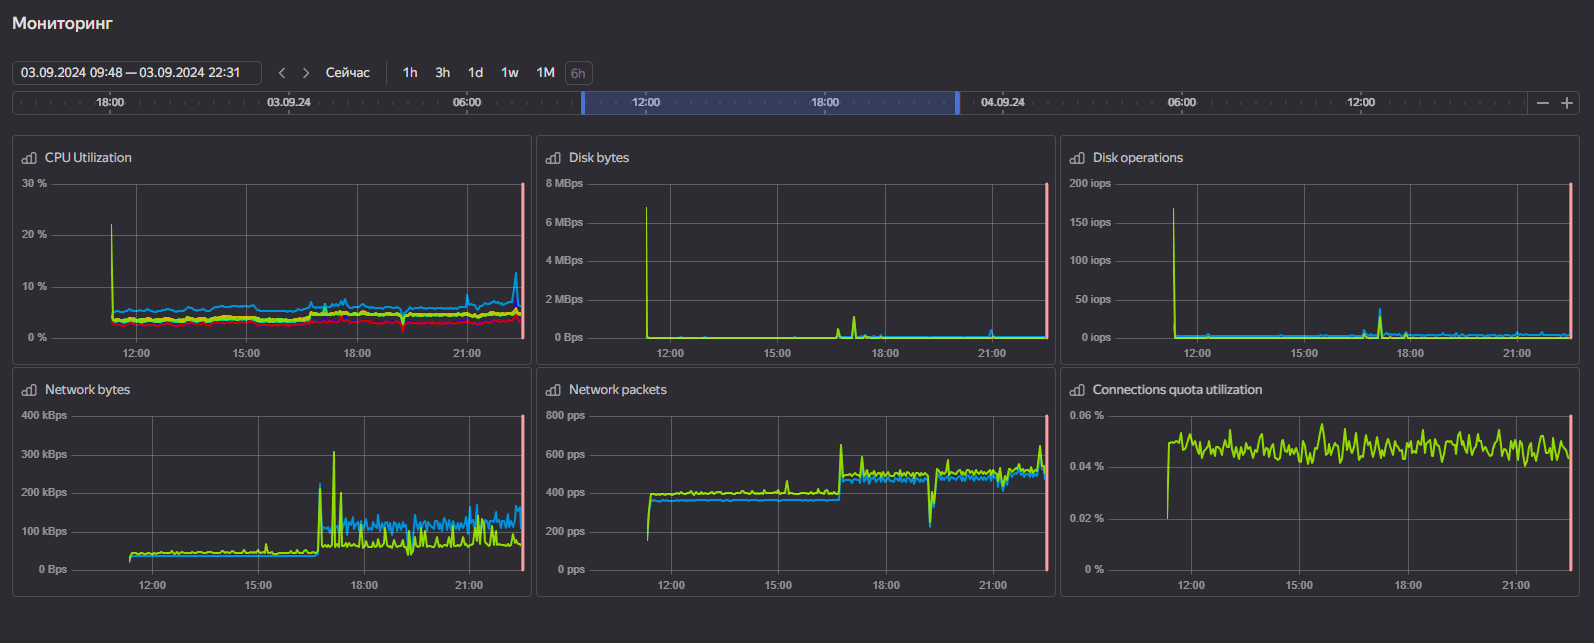The width and height of the screenshot is (1594, 643).
Task: Select the 6h time range
Action: click(578, 73)
